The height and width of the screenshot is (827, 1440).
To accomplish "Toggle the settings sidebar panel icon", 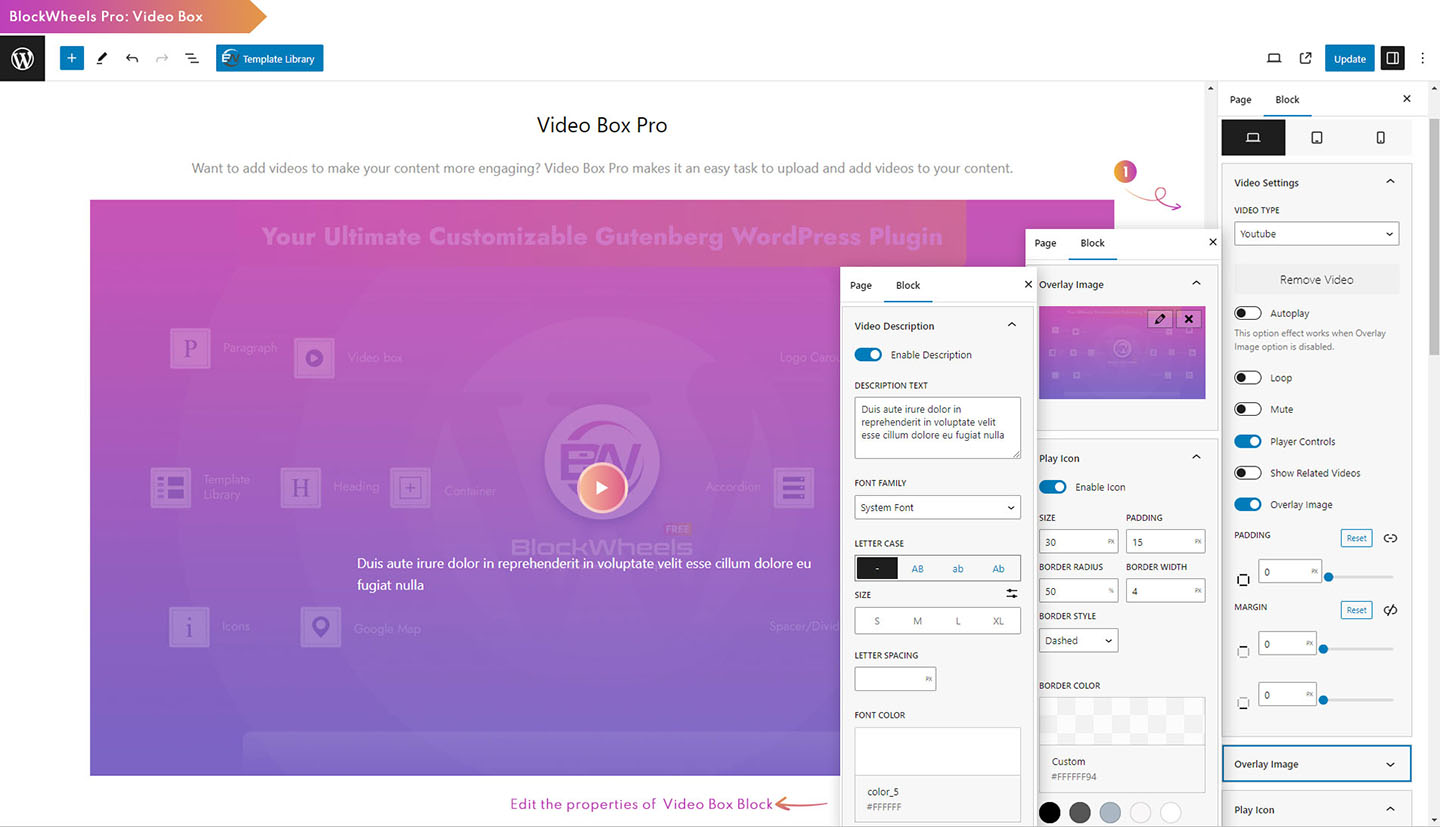I will (1391, 59).
